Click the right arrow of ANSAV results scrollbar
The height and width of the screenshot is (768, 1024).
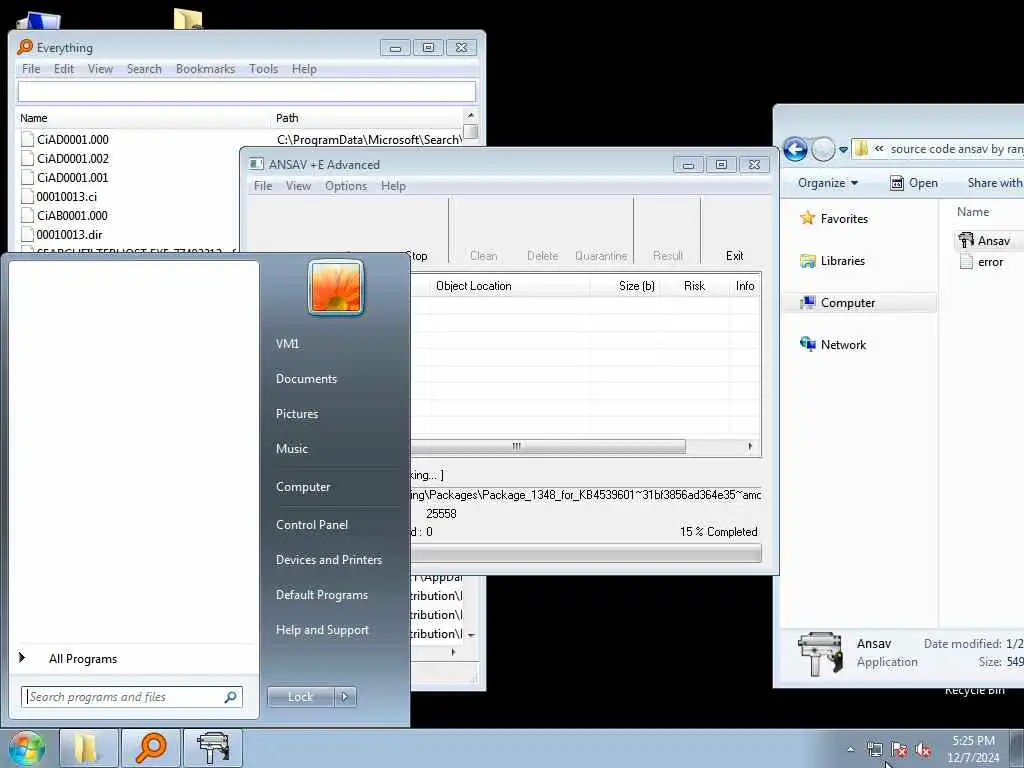[x=750, y=447]
